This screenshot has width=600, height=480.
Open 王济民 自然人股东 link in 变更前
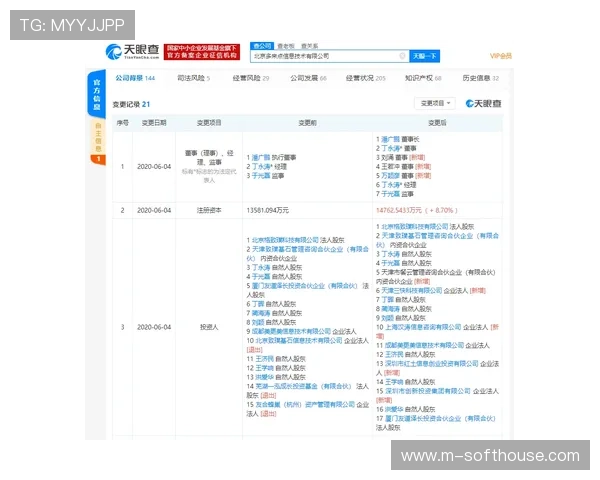click(x=264, y=359)
